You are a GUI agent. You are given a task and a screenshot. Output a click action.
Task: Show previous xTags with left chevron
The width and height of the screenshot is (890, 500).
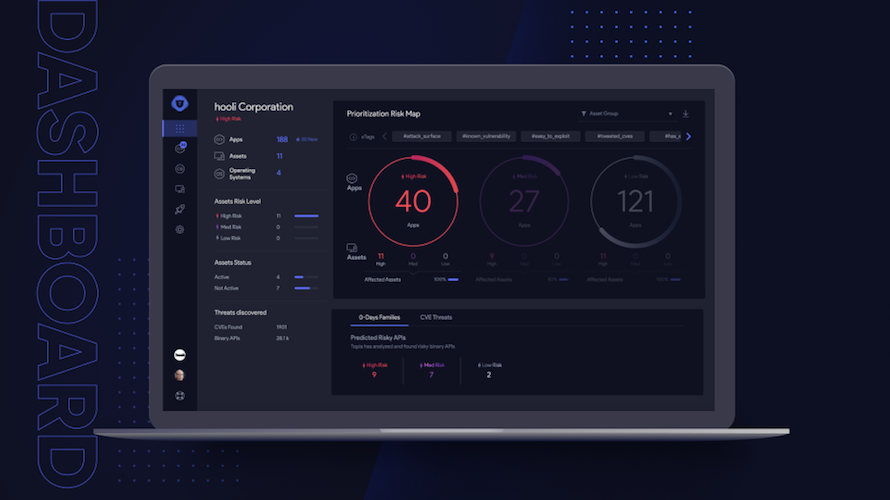tap(384, 136)
